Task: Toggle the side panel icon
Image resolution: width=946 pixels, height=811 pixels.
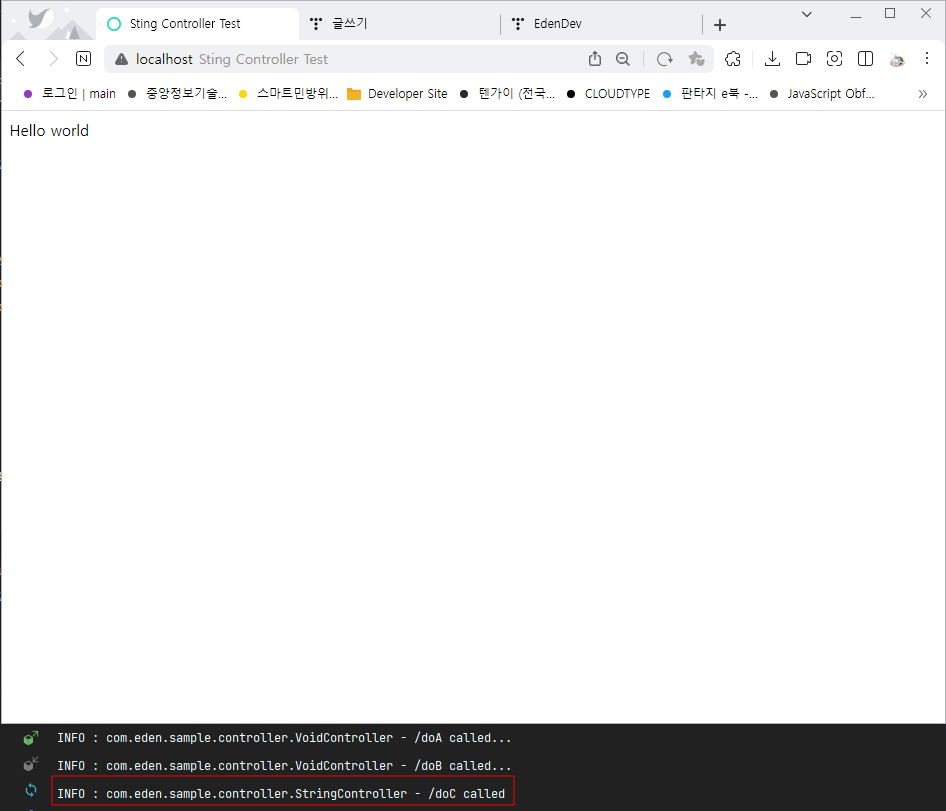Action: click(x=865, y=59)
